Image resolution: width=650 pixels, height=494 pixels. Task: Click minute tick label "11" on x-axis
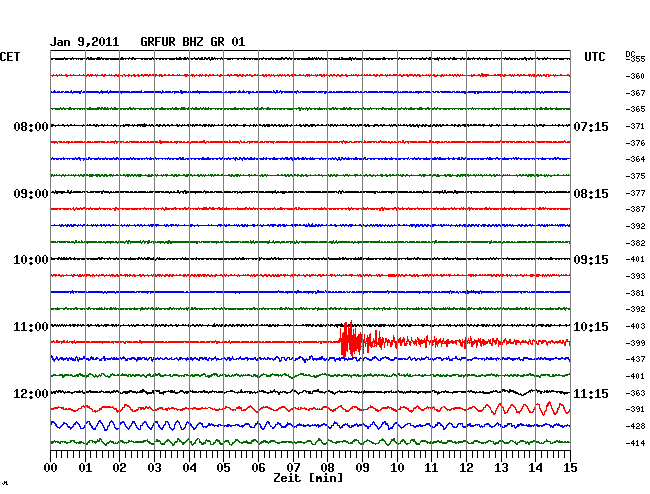tap(431, 468)
